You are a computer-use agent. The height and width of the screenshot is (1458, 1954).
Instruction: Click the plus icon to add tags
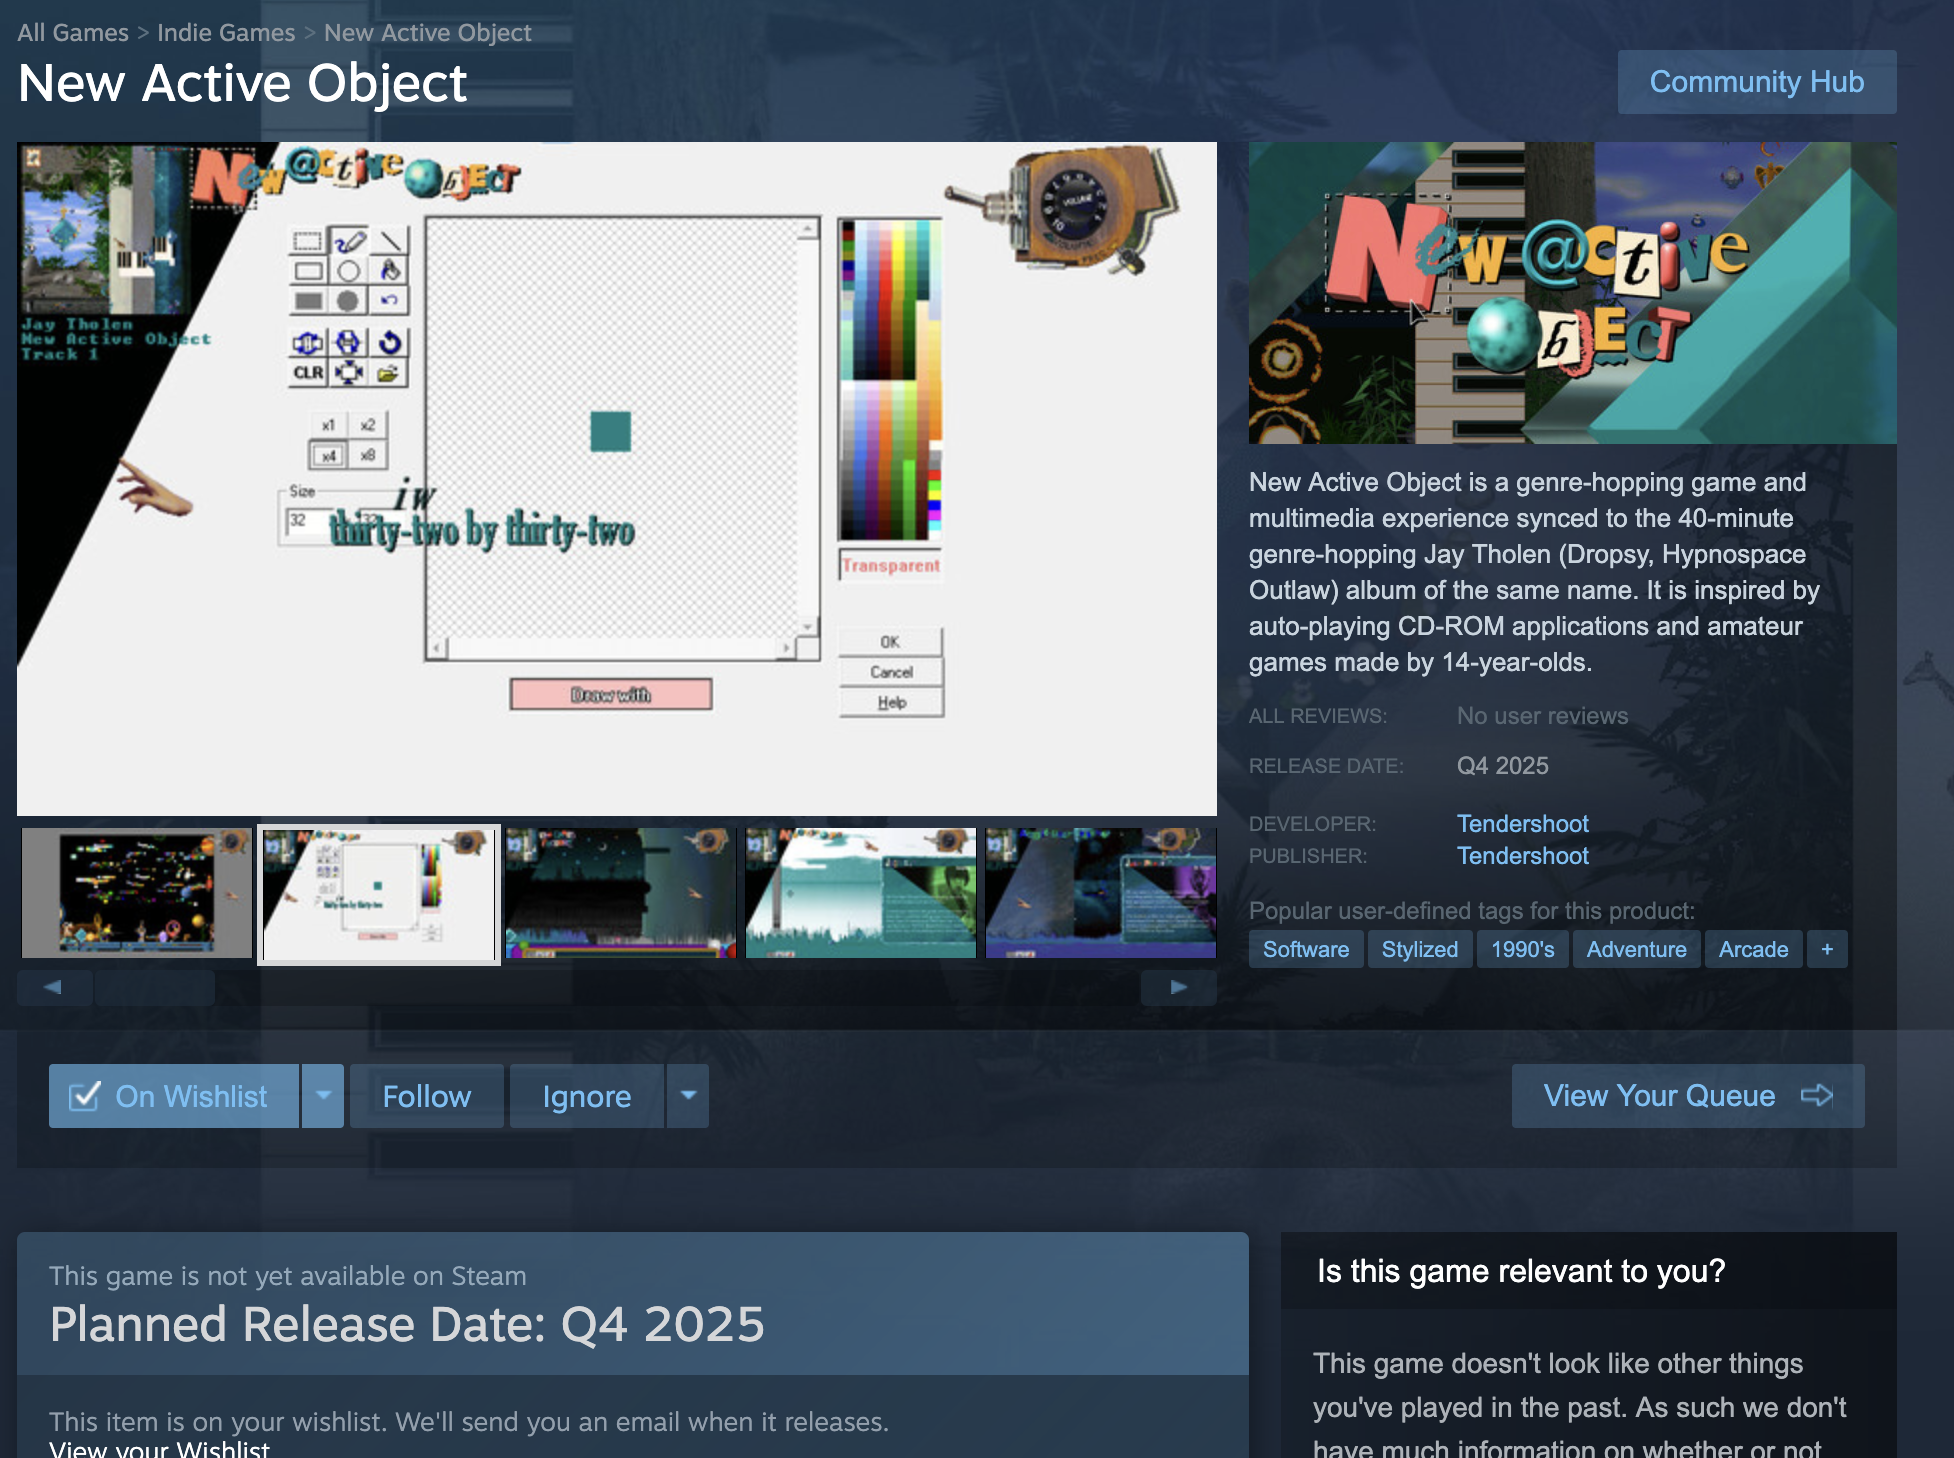pos(1827,949)
